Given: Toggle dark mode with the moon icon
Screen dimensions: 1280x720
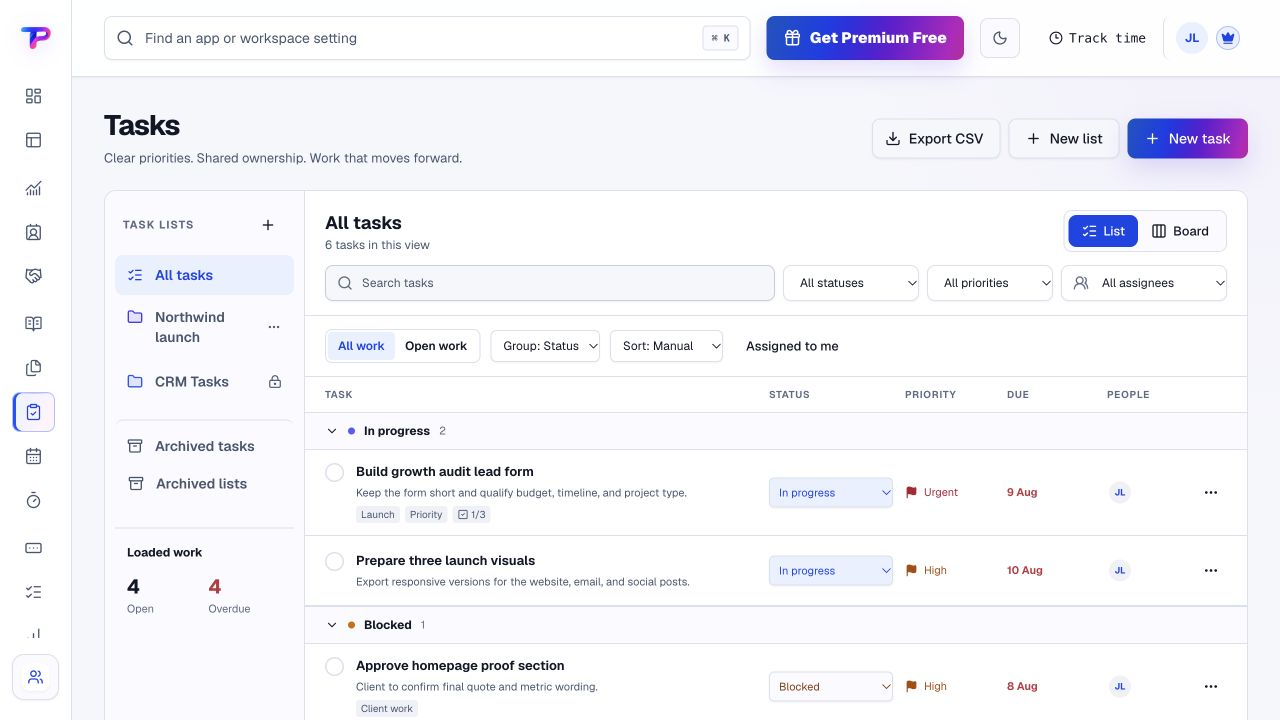Looking at the screenshot, I should [1000, 38].
